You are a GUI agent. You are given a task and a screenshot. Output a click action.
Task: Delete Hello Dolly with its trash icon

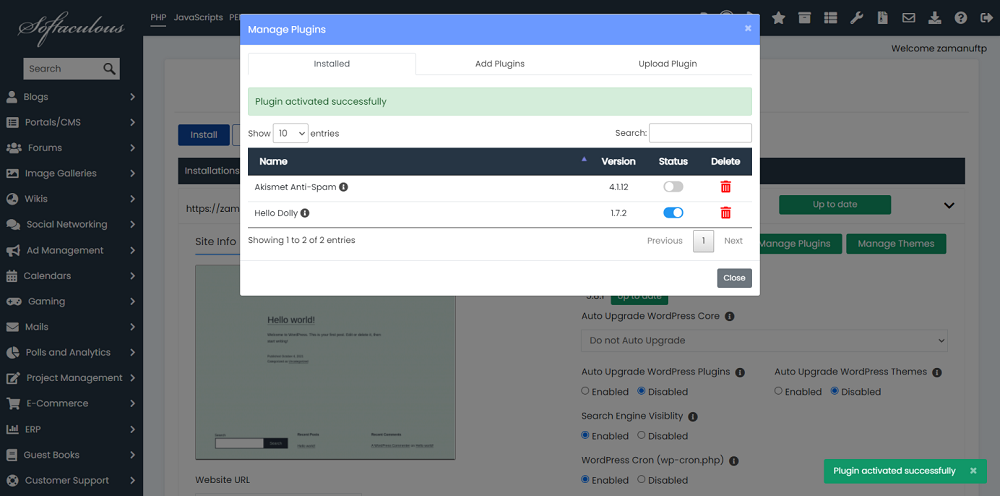tap(726, 213)
